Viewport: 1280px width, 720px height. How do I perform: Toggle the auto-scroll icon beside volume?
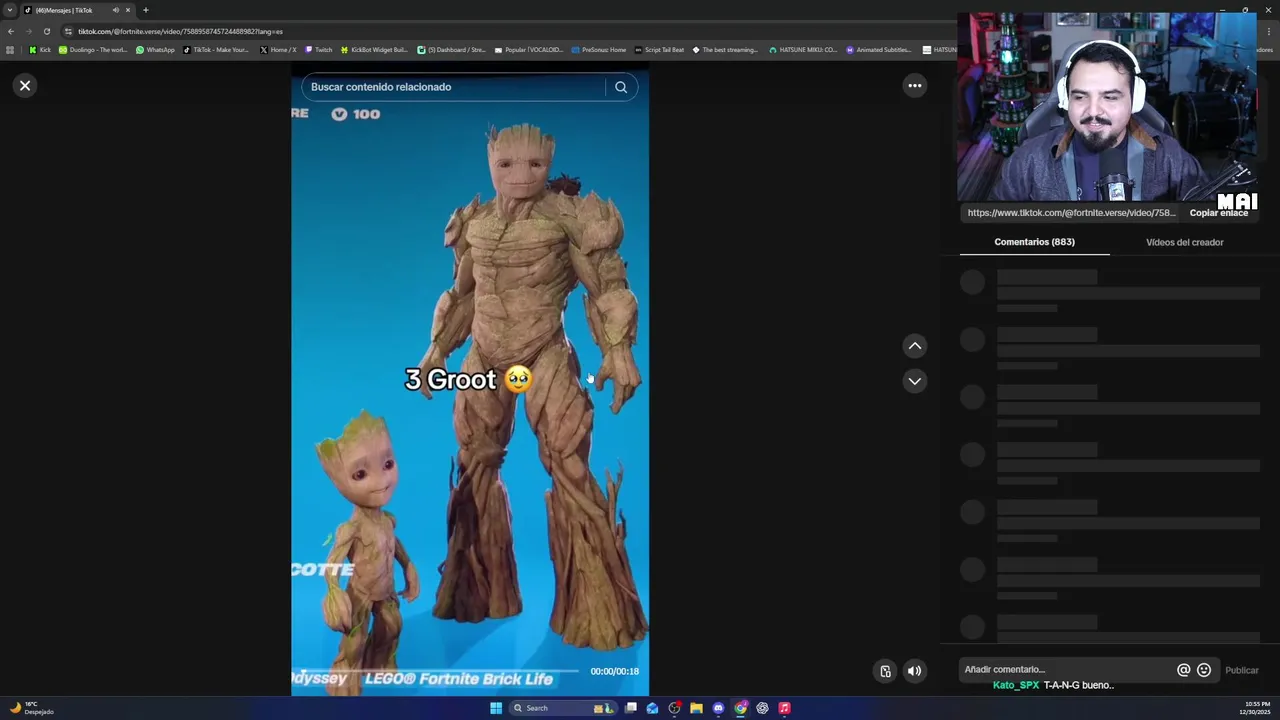(885, 671)
